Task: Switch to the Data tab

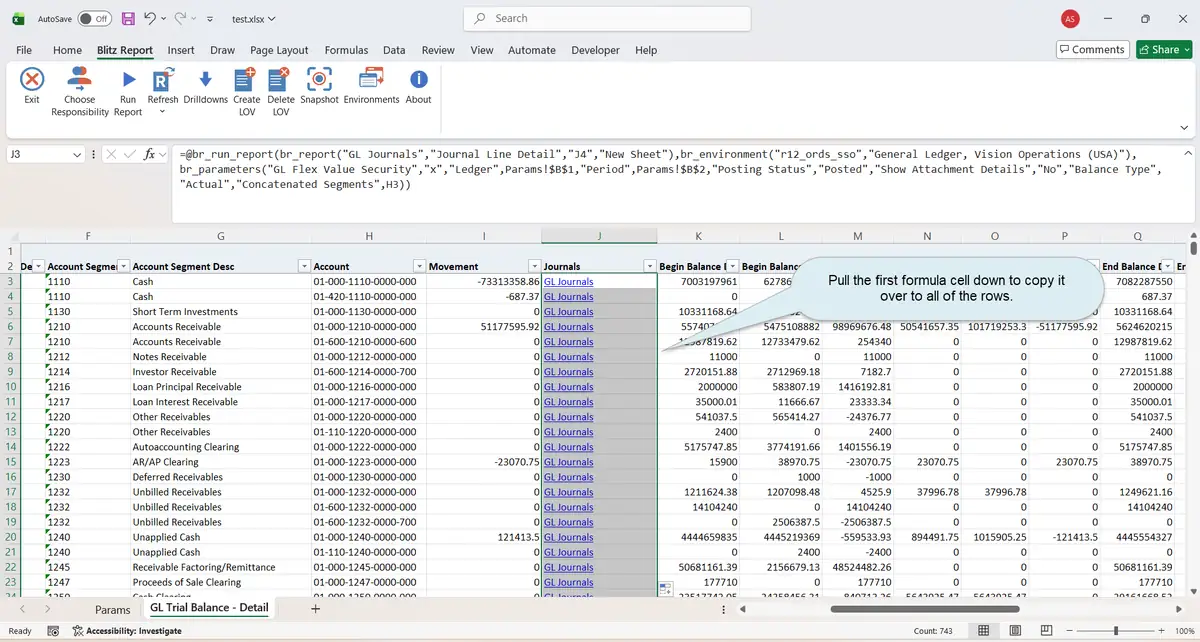Action: point(394,50)
